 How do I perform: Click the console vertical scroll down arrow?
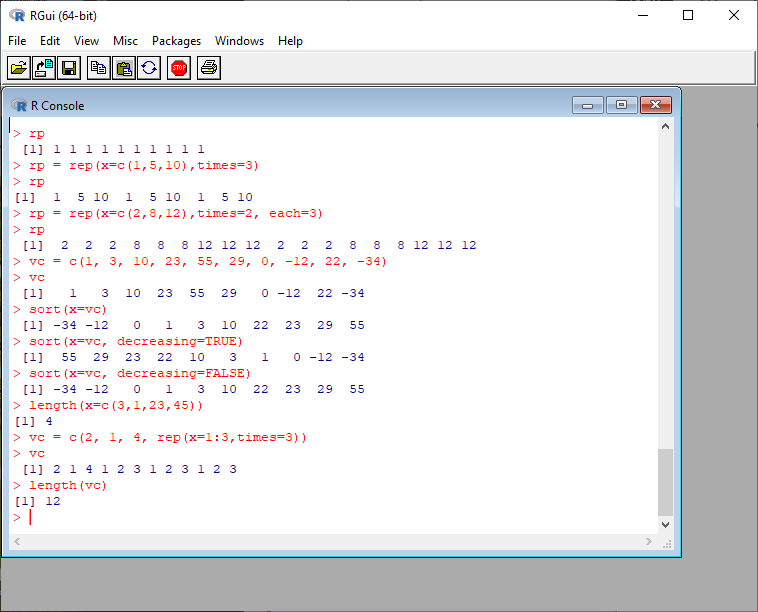pyautogui.click(x=665, y=525)
